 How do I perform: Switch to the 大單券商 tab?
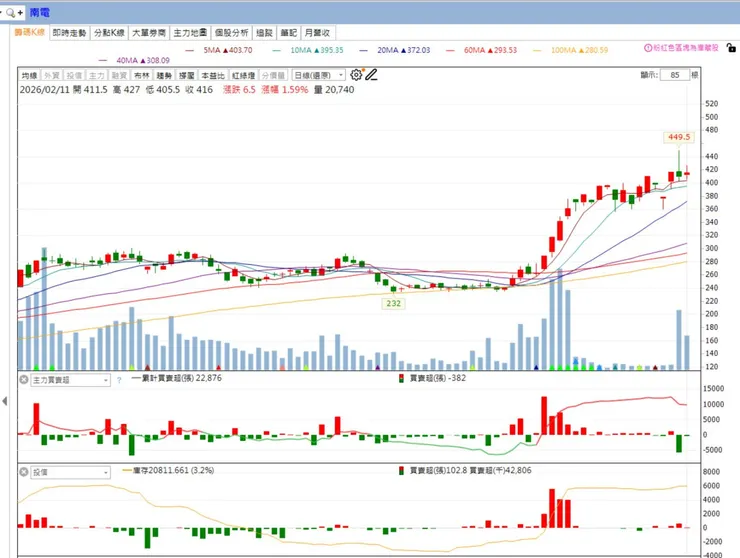point(149,33)
